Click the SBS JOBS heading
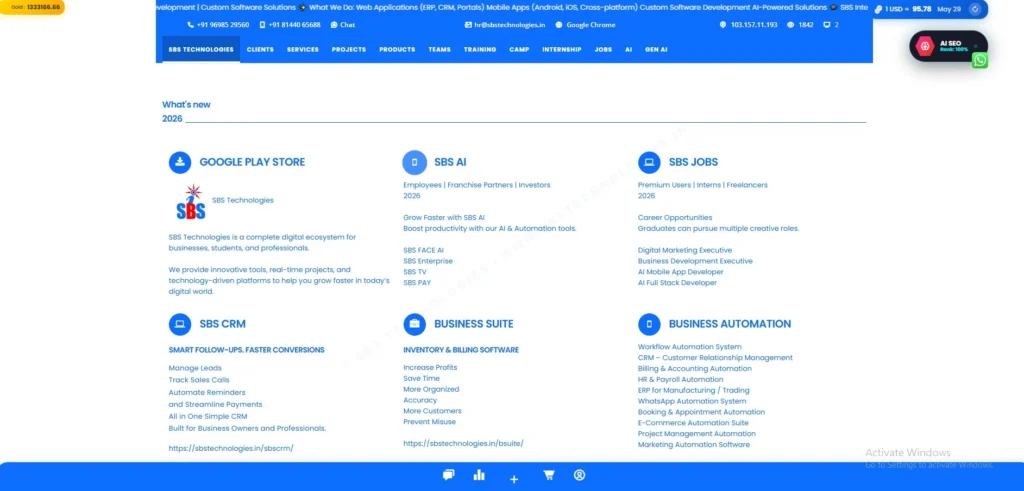 [x=694, y=163]
